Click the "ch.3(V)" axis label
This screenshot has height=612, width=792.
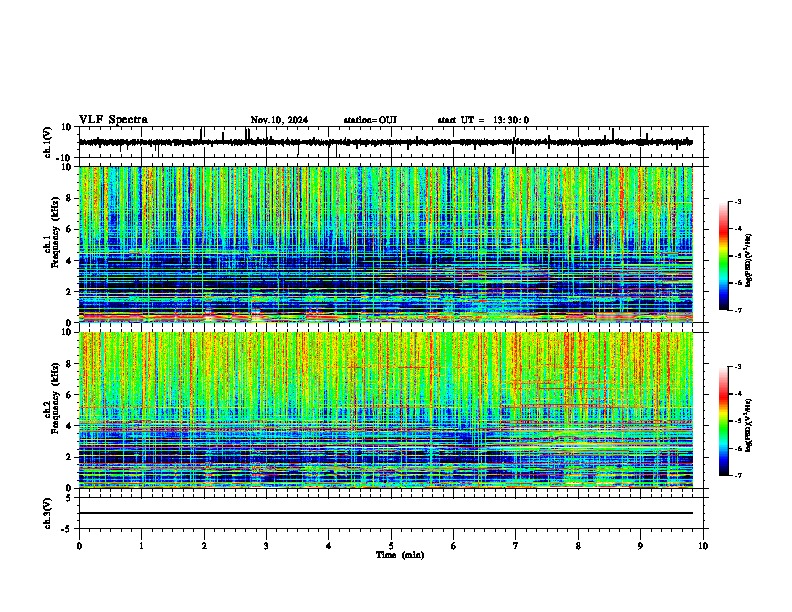click(x=48, y=514)
